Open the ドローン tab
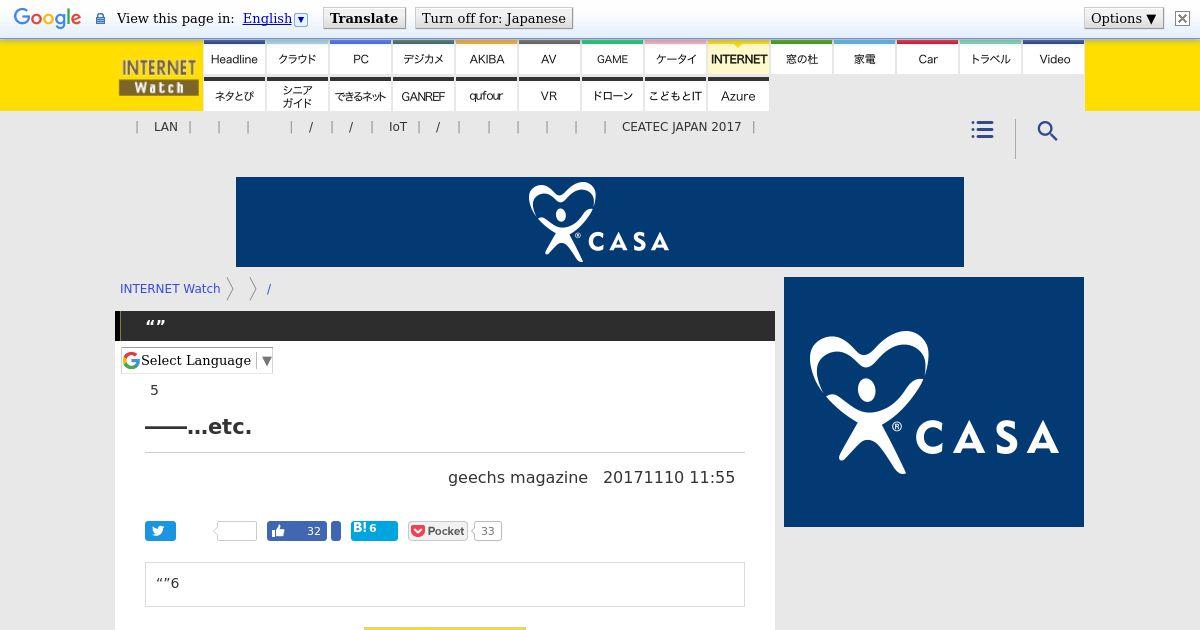Viewport: 1200px width, 630px height. pos(612,95)
